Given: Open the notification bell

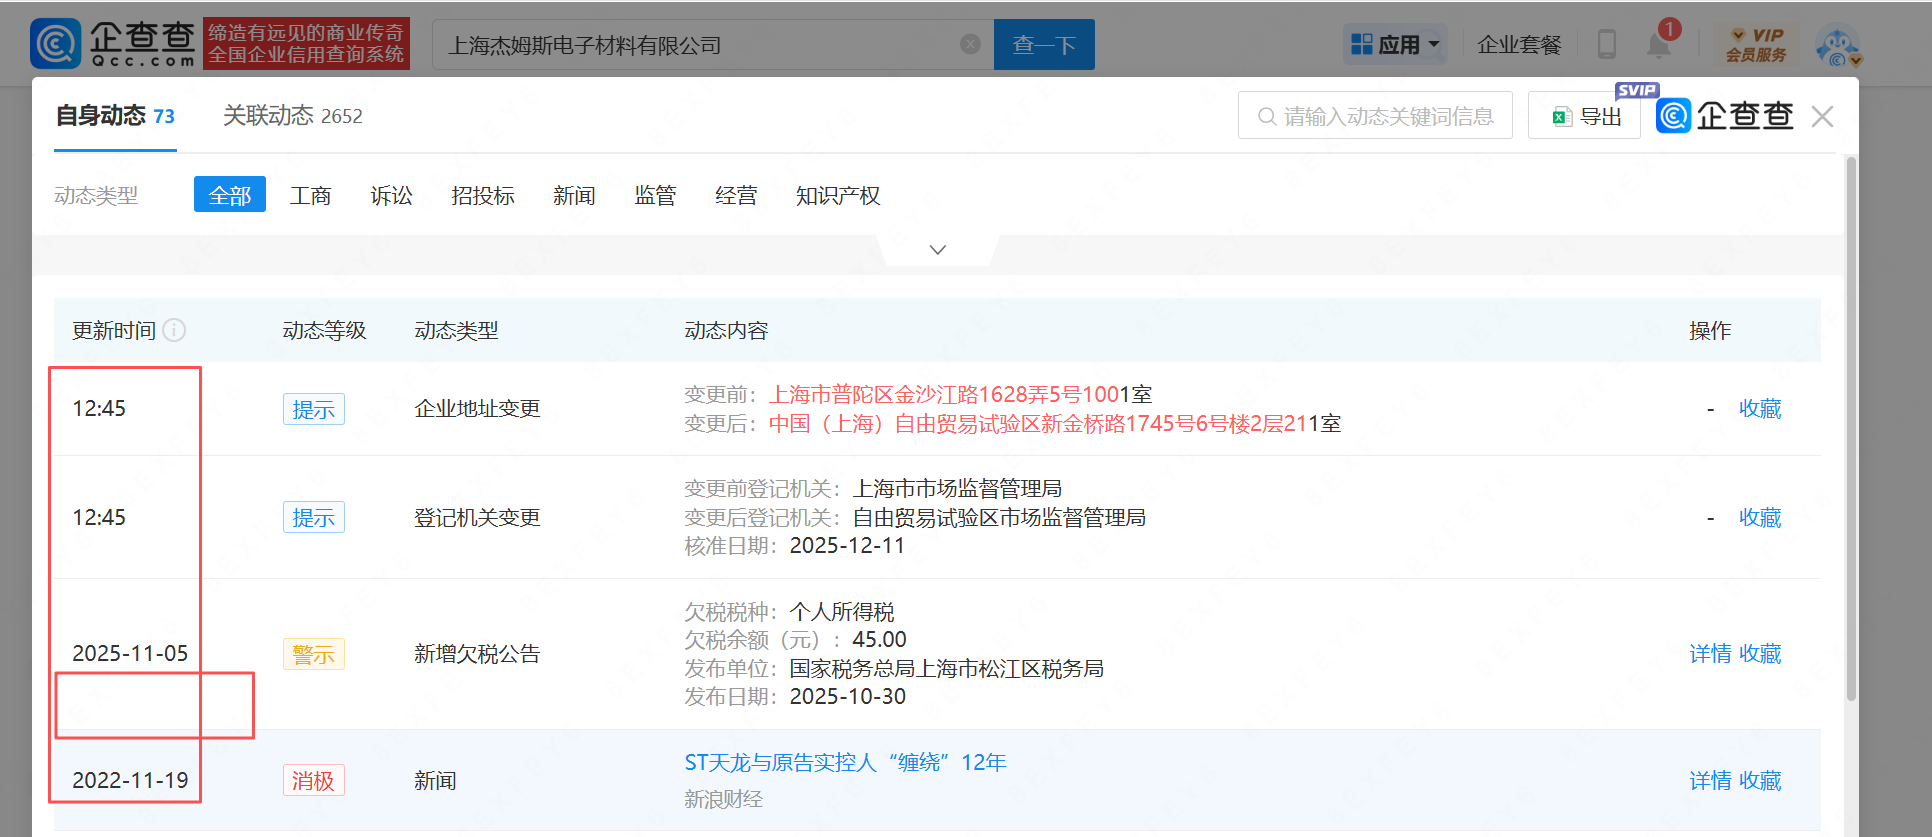Looking at the screenshot, I should [x=1659, y=44].
